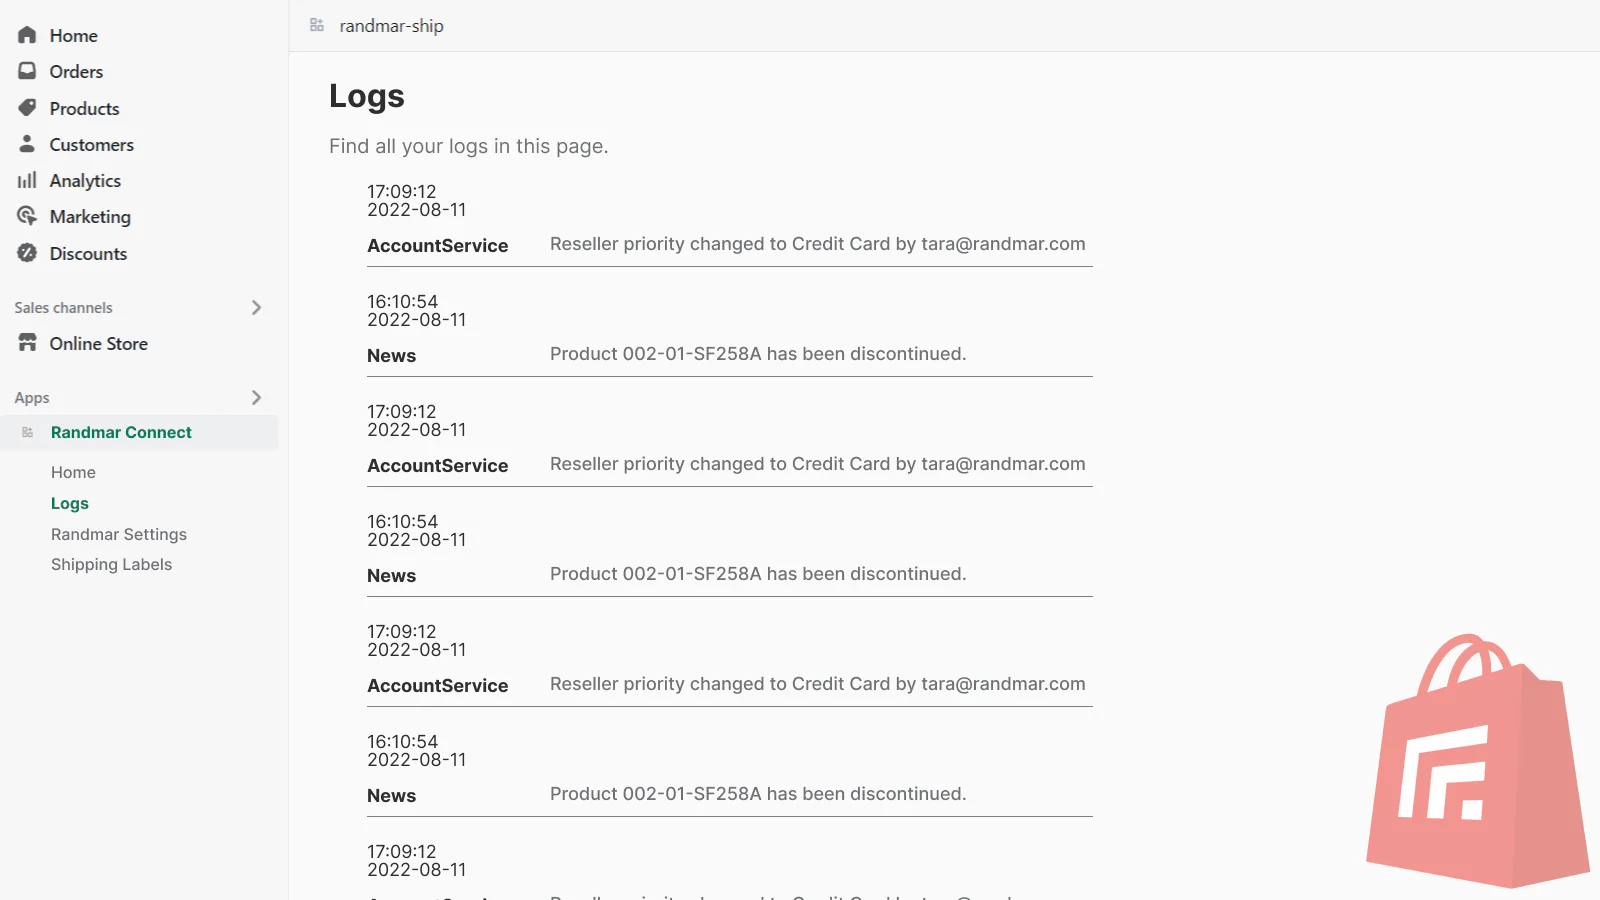Click the Products tag icon

[x=27, y=108]
